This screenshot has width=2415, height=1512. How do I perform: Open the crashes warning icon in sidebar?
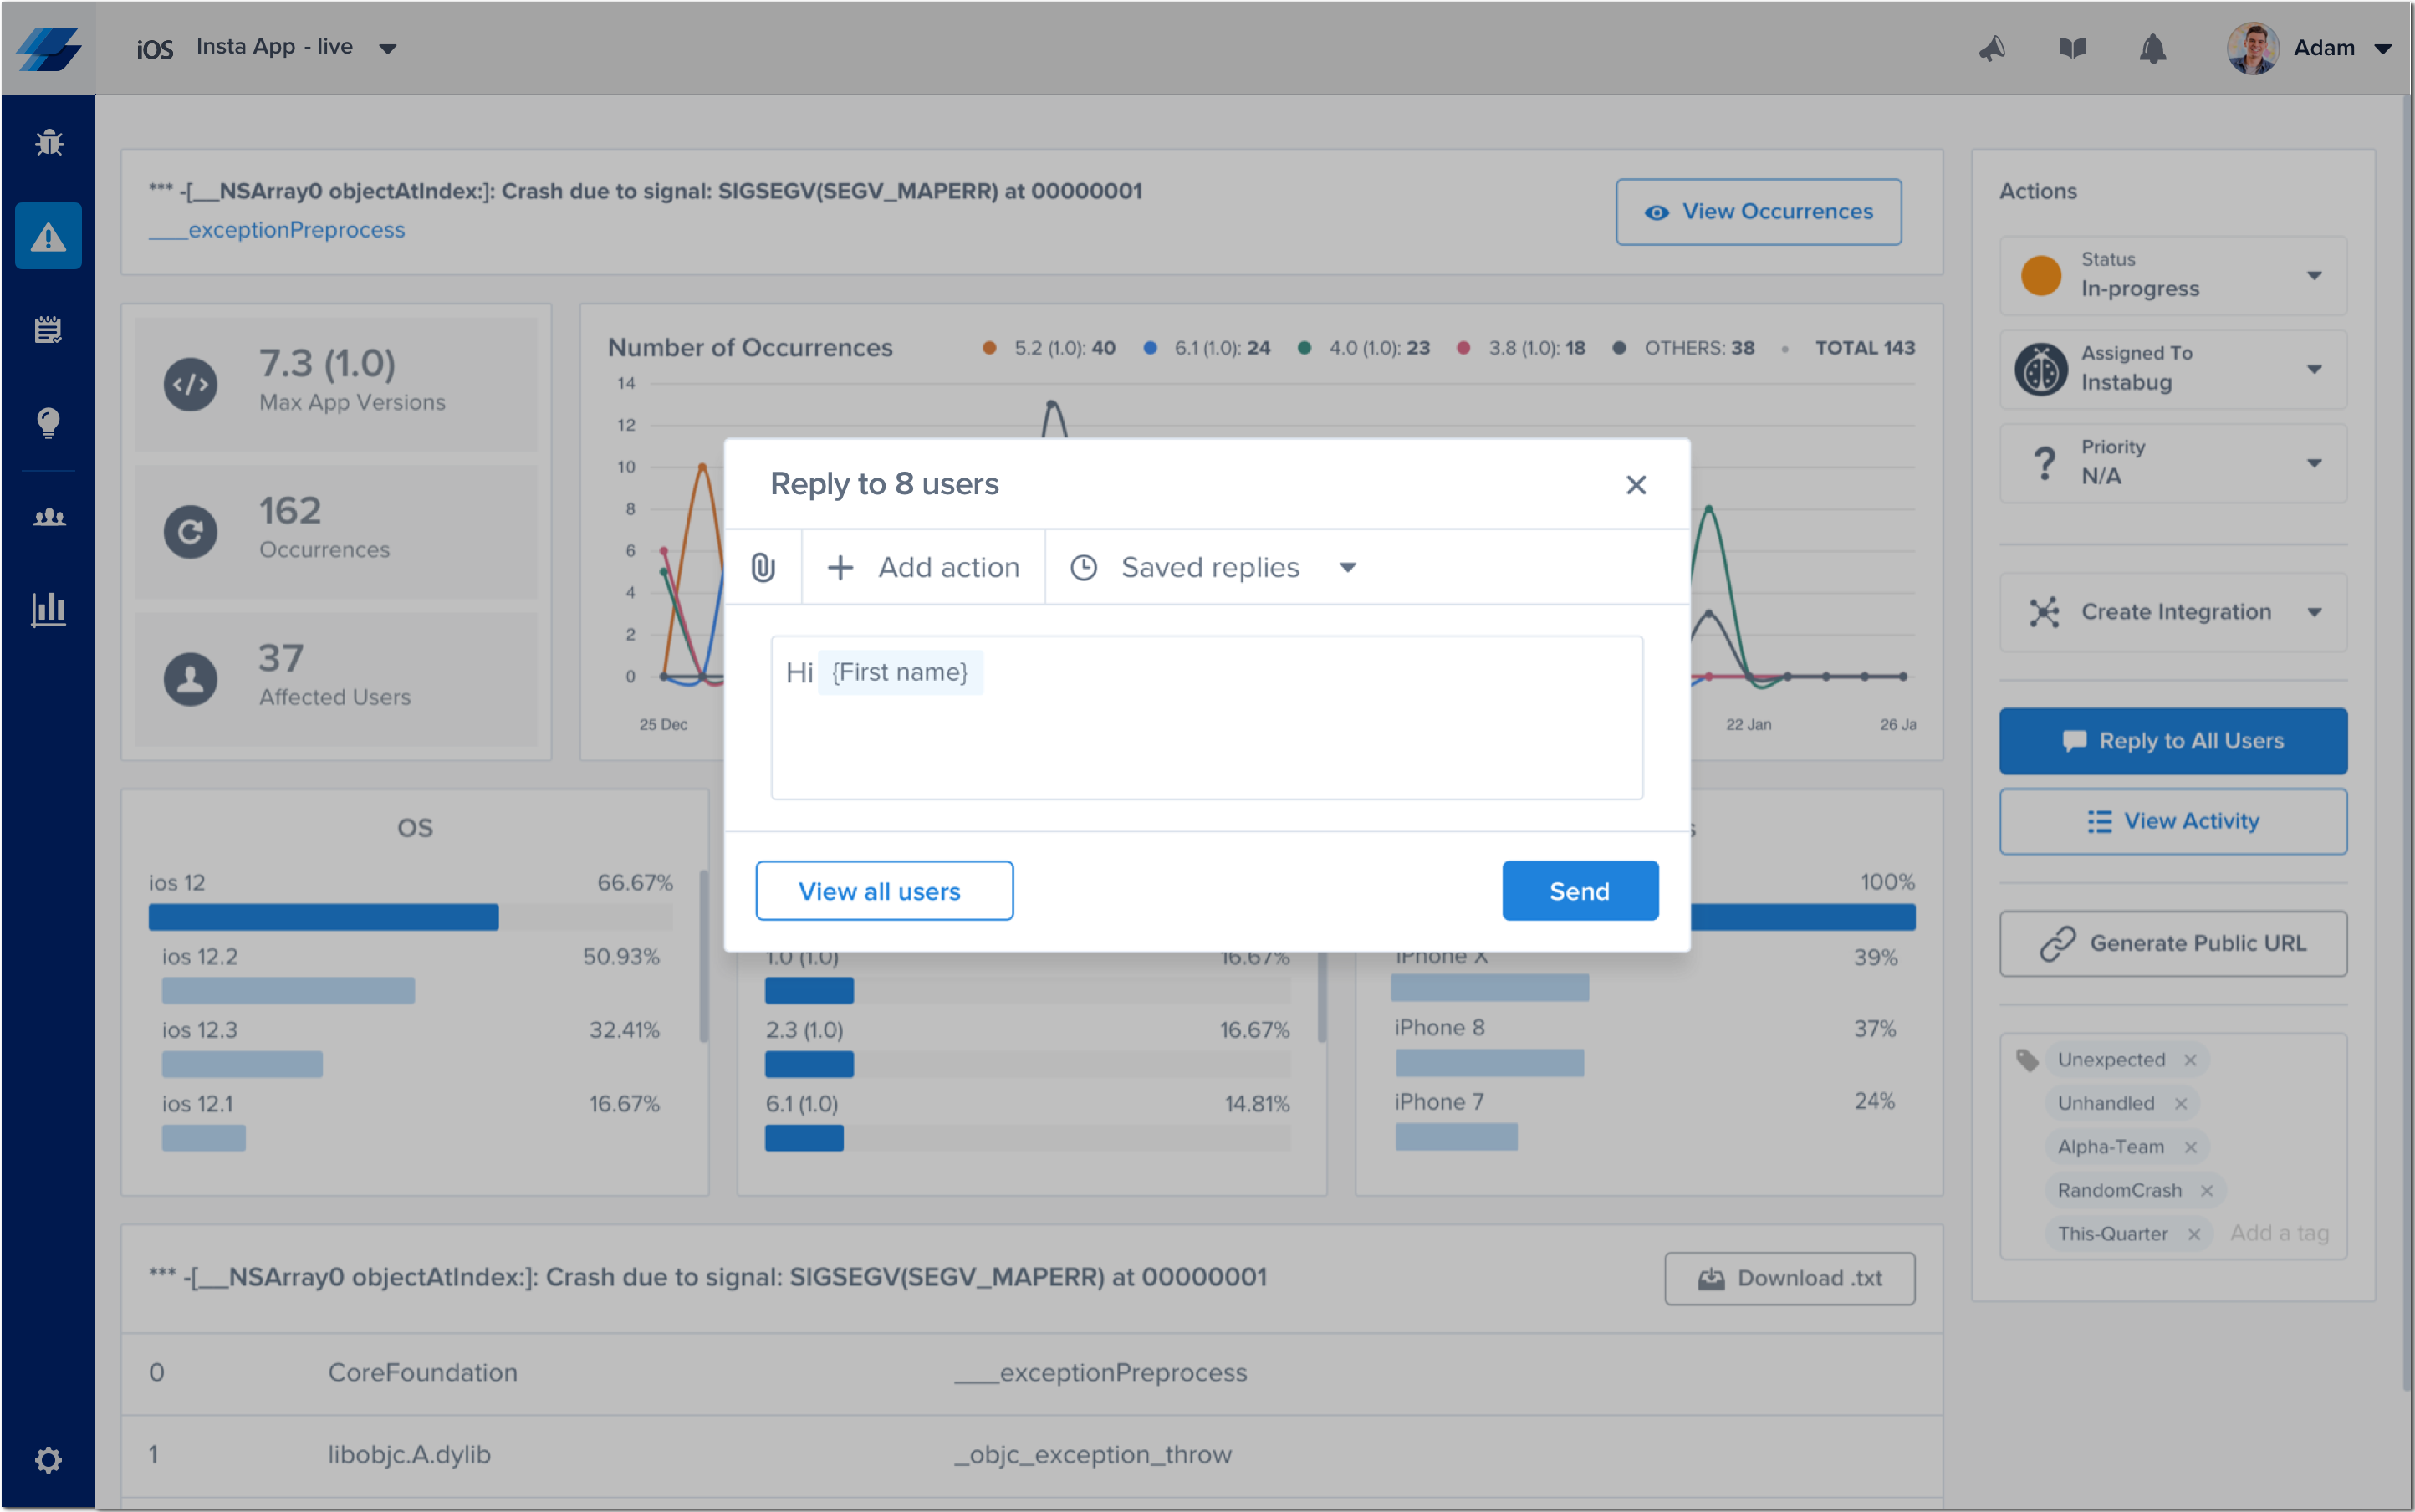pos(48,236)
